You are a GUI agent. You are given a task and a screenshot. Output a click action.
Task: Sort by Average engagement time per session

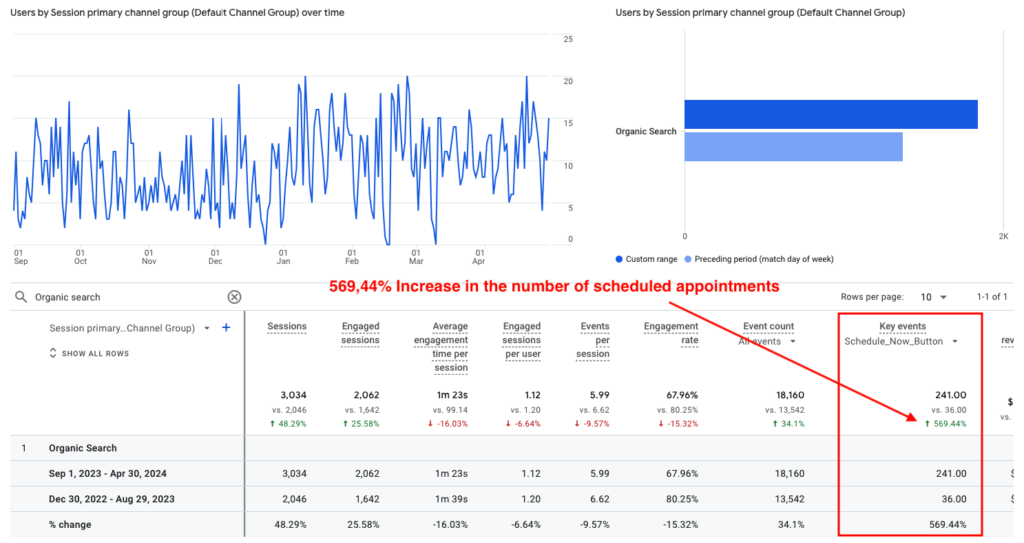[441, 347]
